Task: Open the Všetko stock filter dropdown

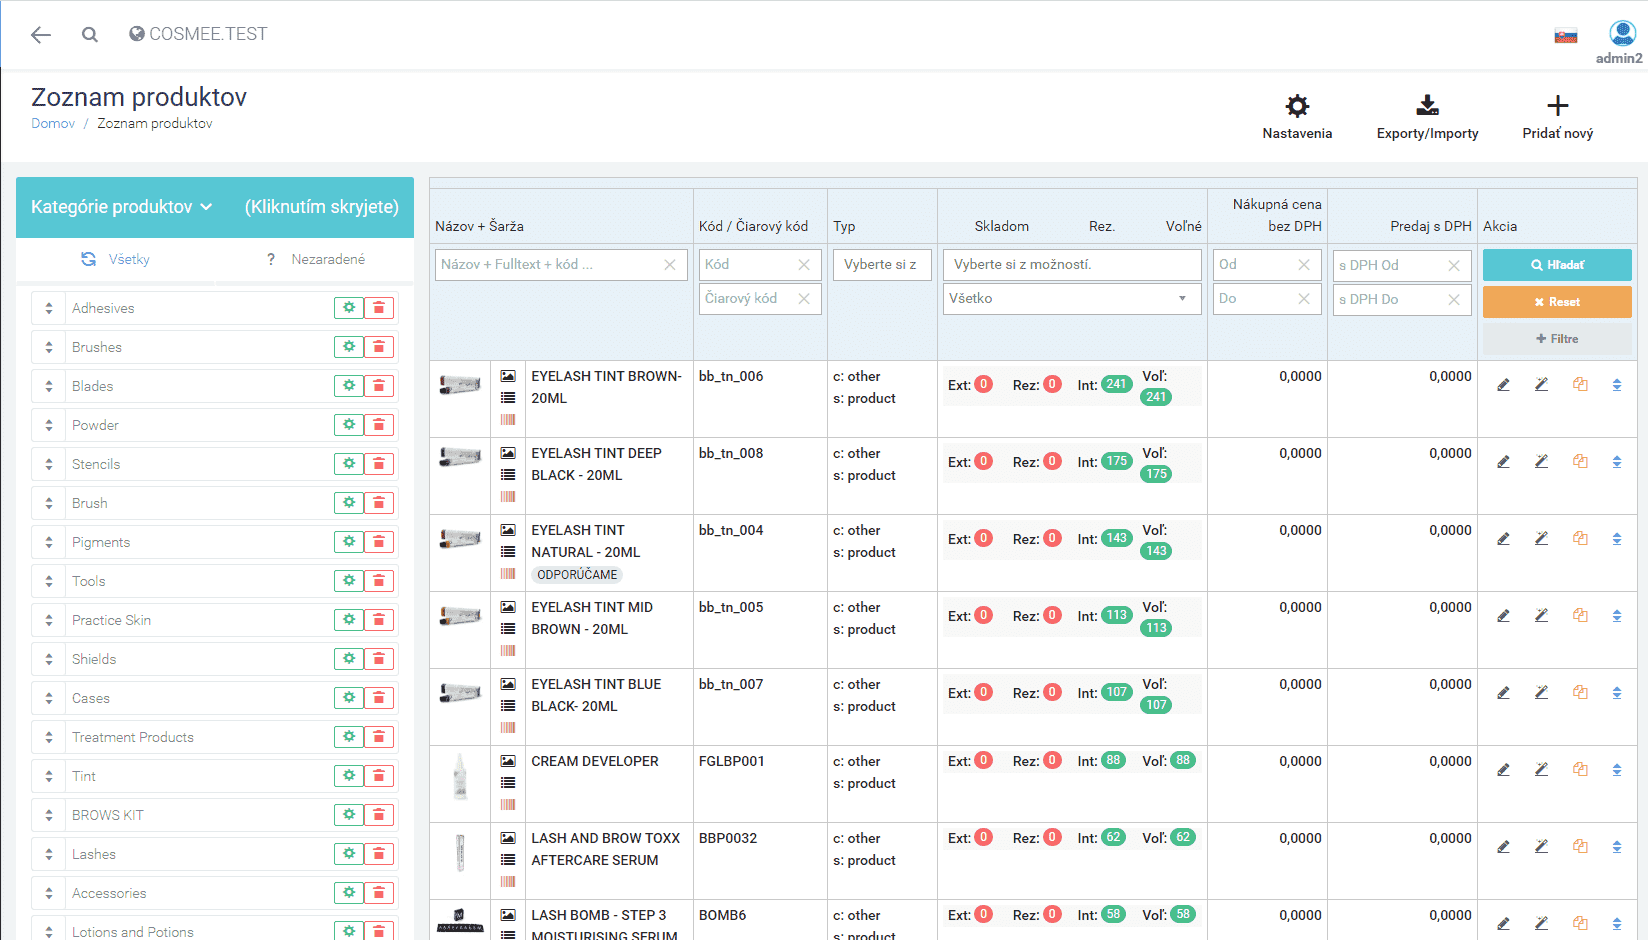Action: coord(1071,299)
